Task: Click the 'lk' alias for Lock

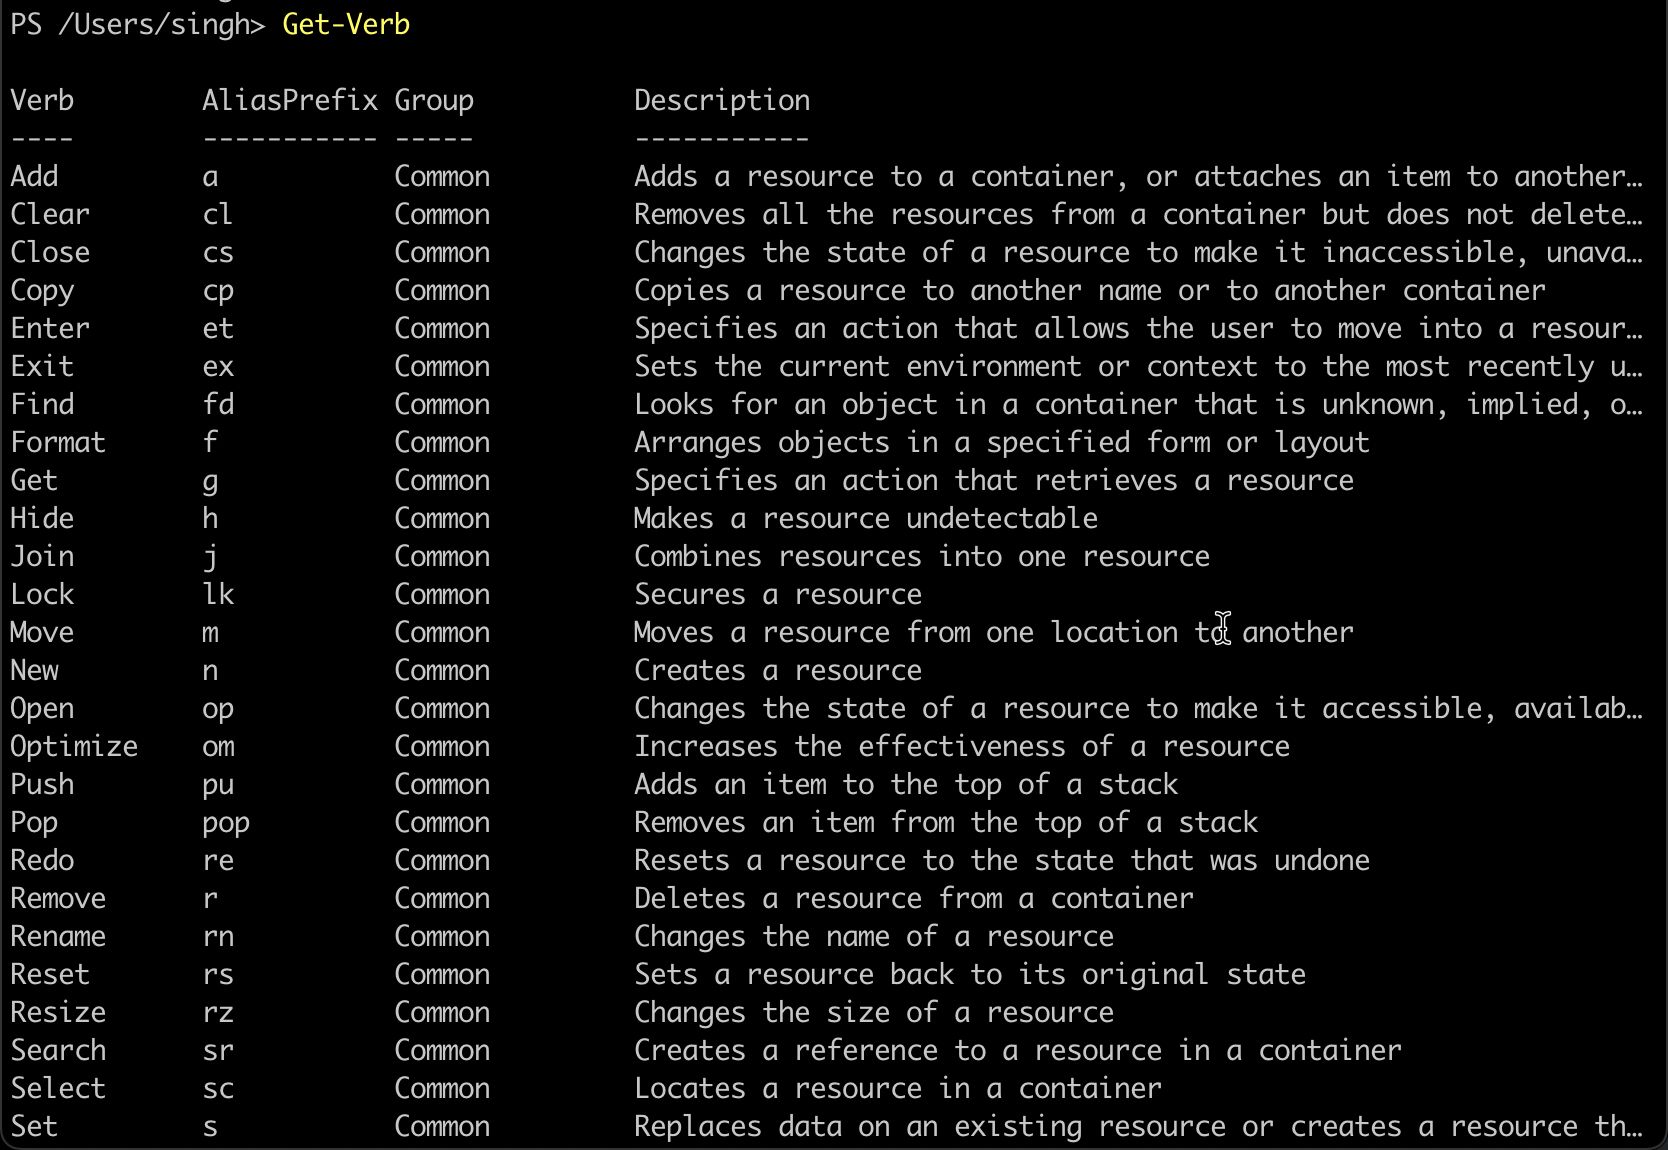Action: (218, 594)
